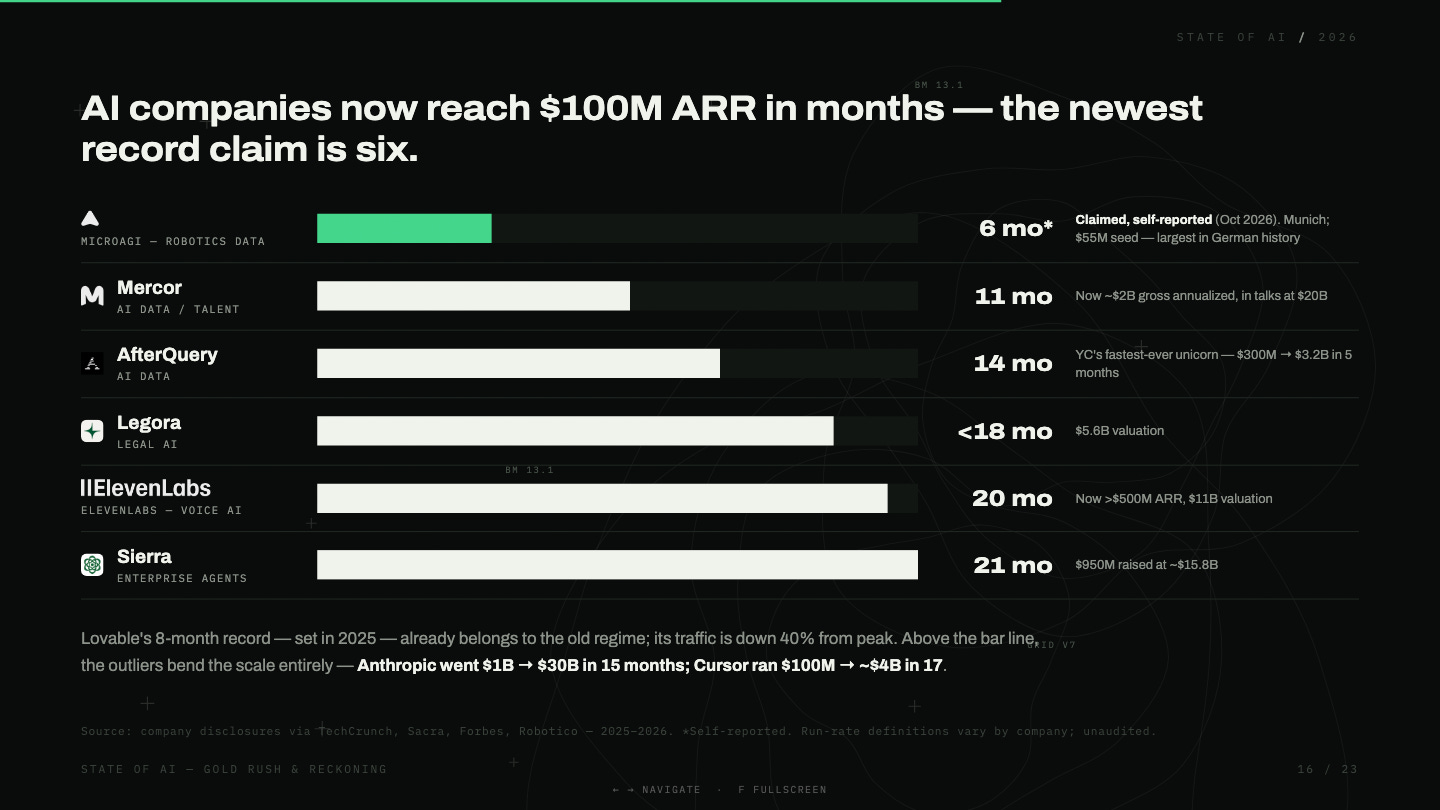Click the 'LEGAL AI' subtitle

tap(147, 444)
